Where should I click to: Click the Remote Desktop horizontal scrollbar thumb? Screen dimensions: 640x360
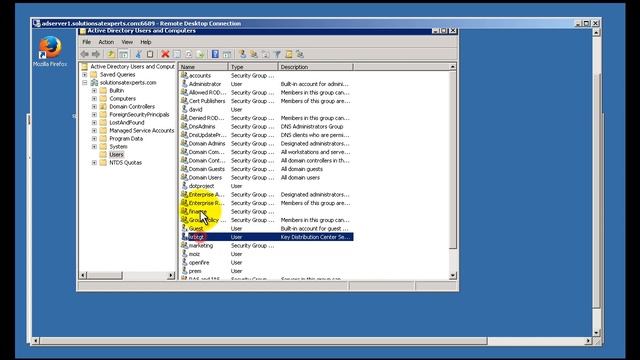263,340
